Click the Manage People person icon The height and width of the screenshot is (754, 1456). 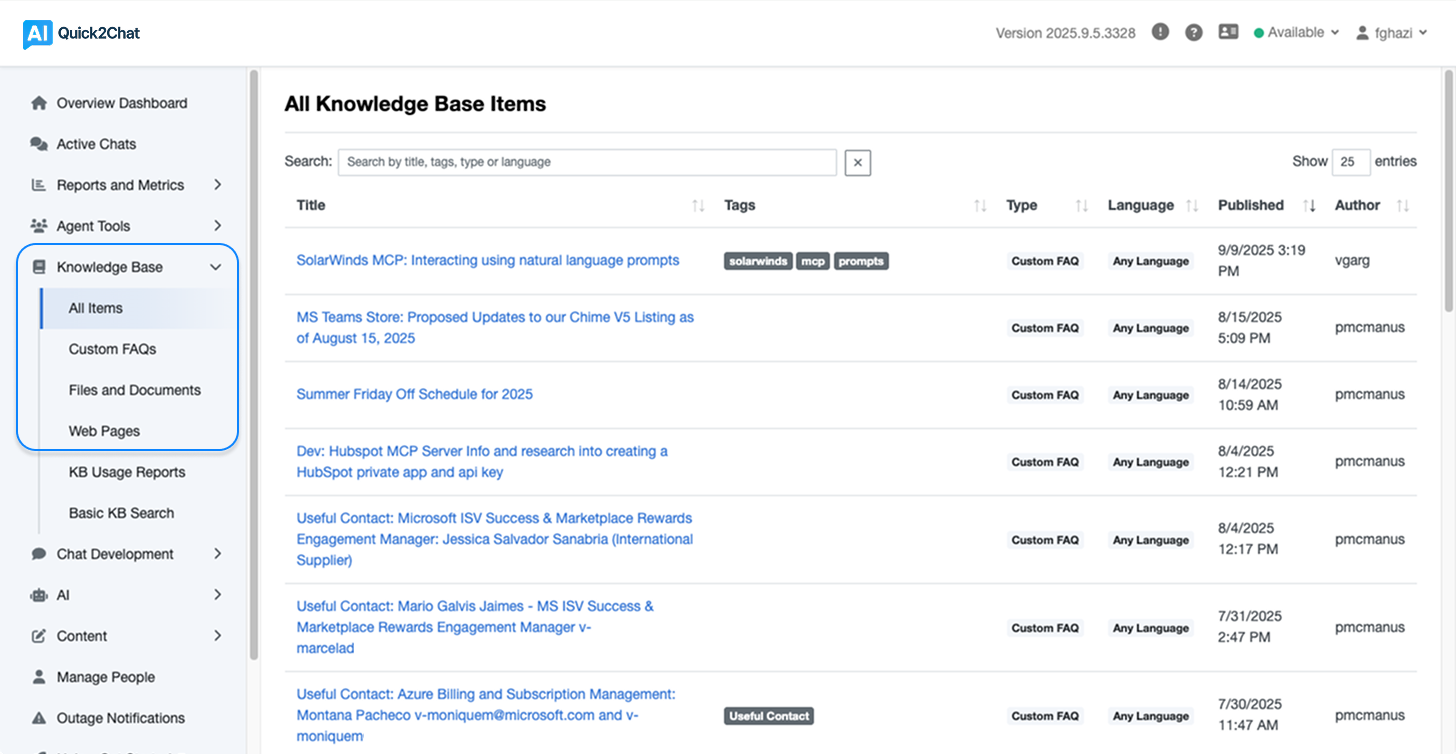[39, 677]
